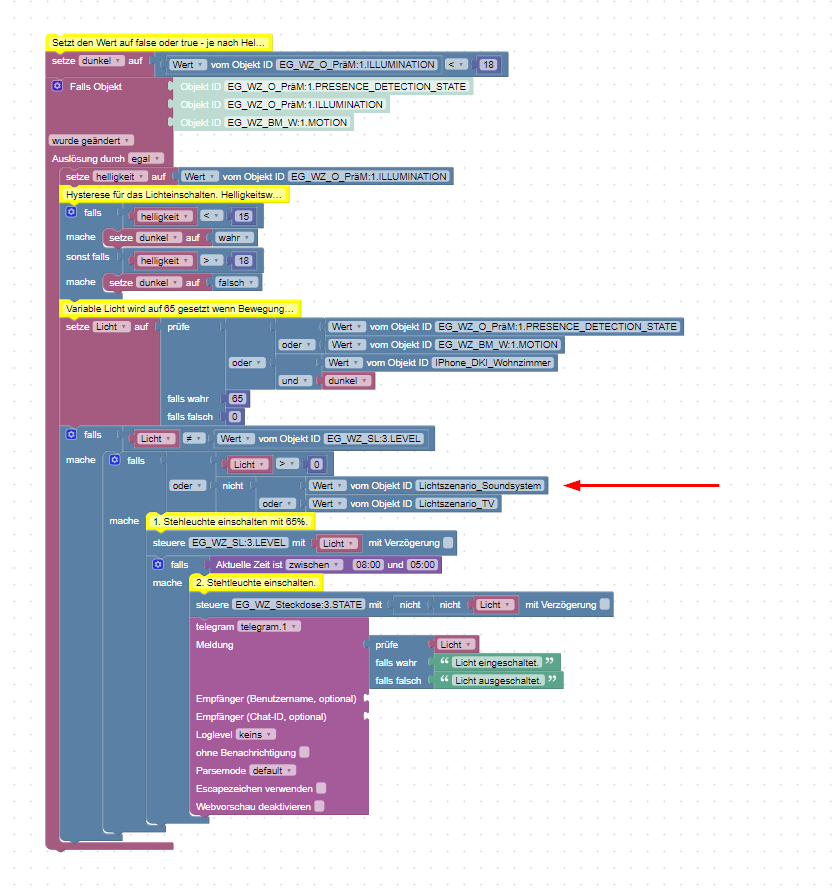Open the 'und' logic operator dropdown
The height and width of the screenshot is (891, 839).
point(294,381)
